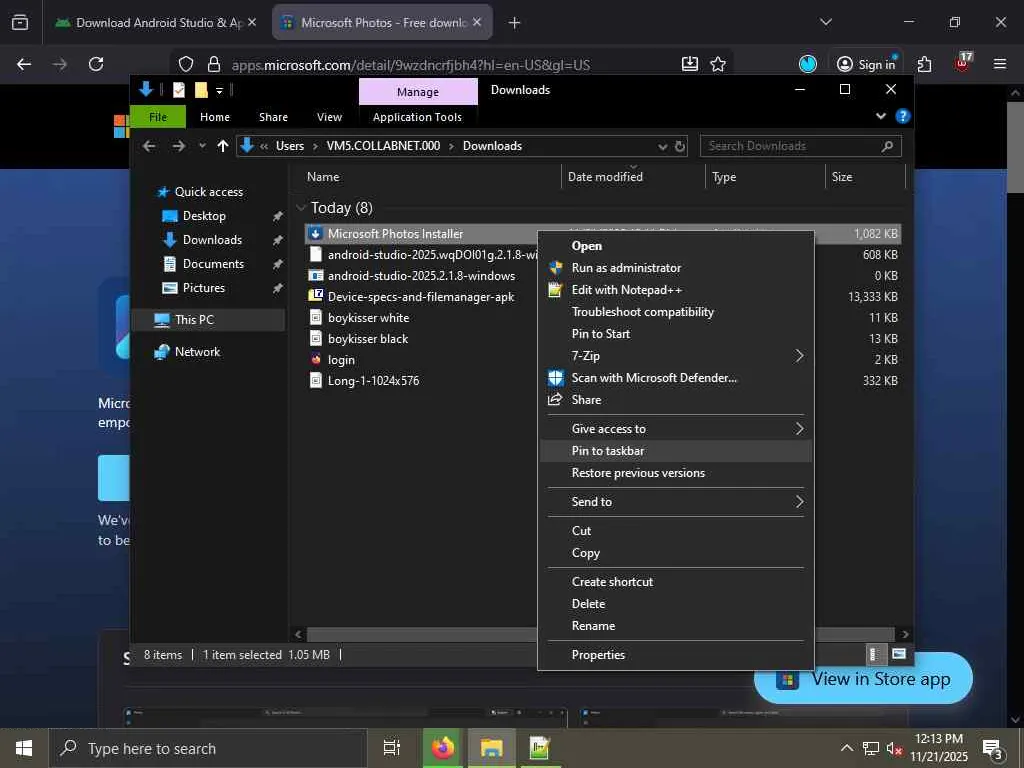Choose Properties in context menu
The image size is (1024, 768).
[676, 655]
